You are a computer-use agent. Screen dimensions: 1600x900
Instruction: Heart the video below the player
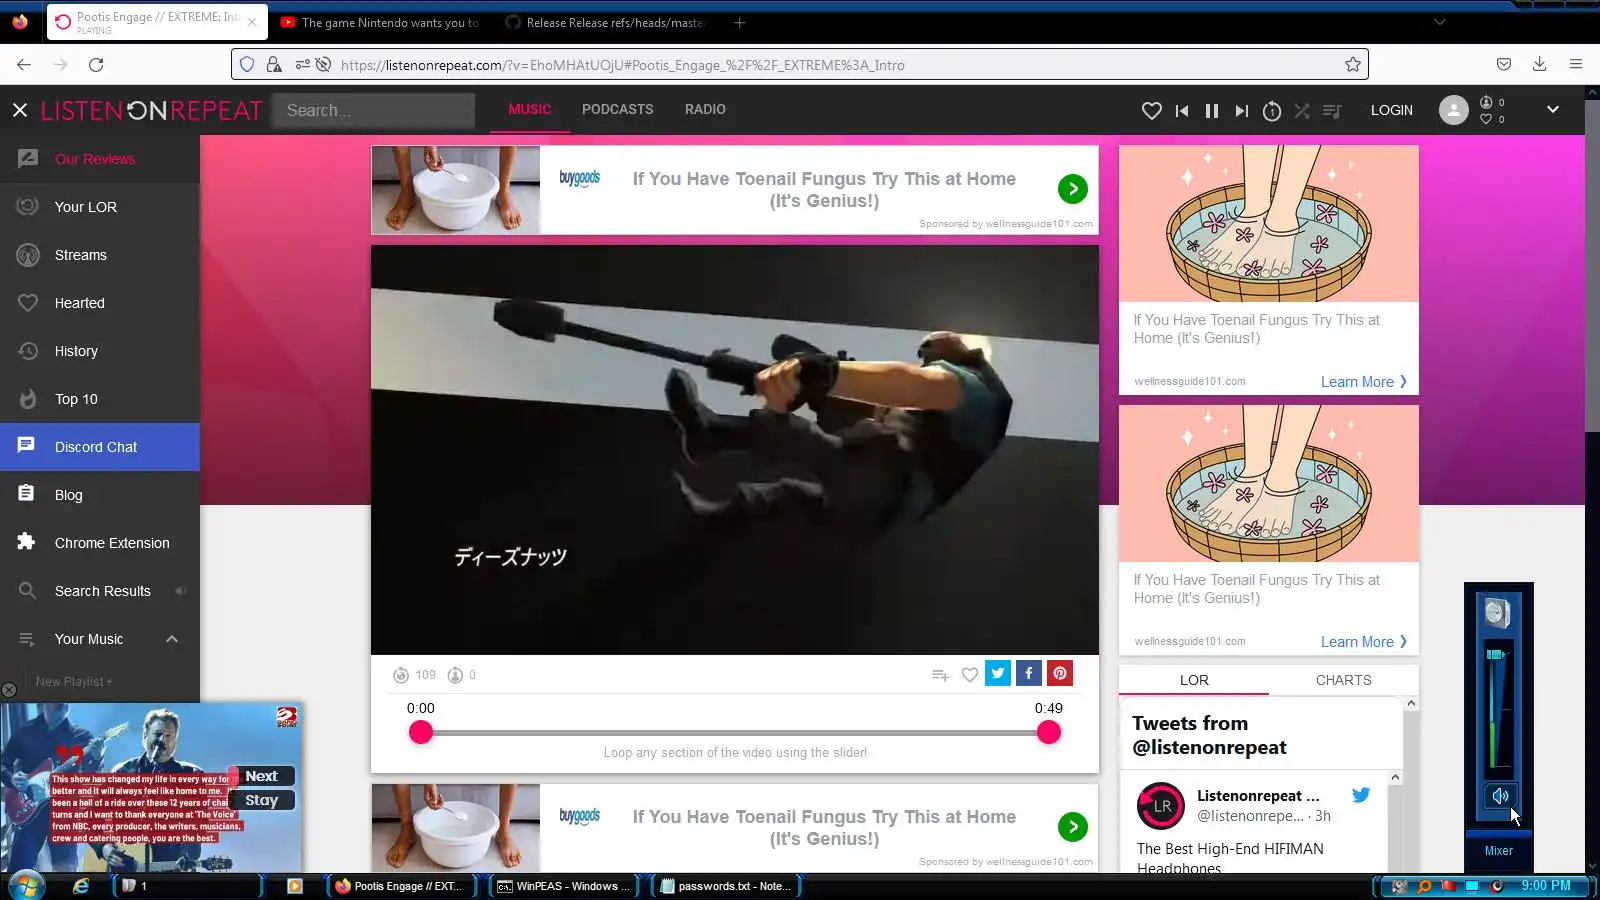pos(969,675)
